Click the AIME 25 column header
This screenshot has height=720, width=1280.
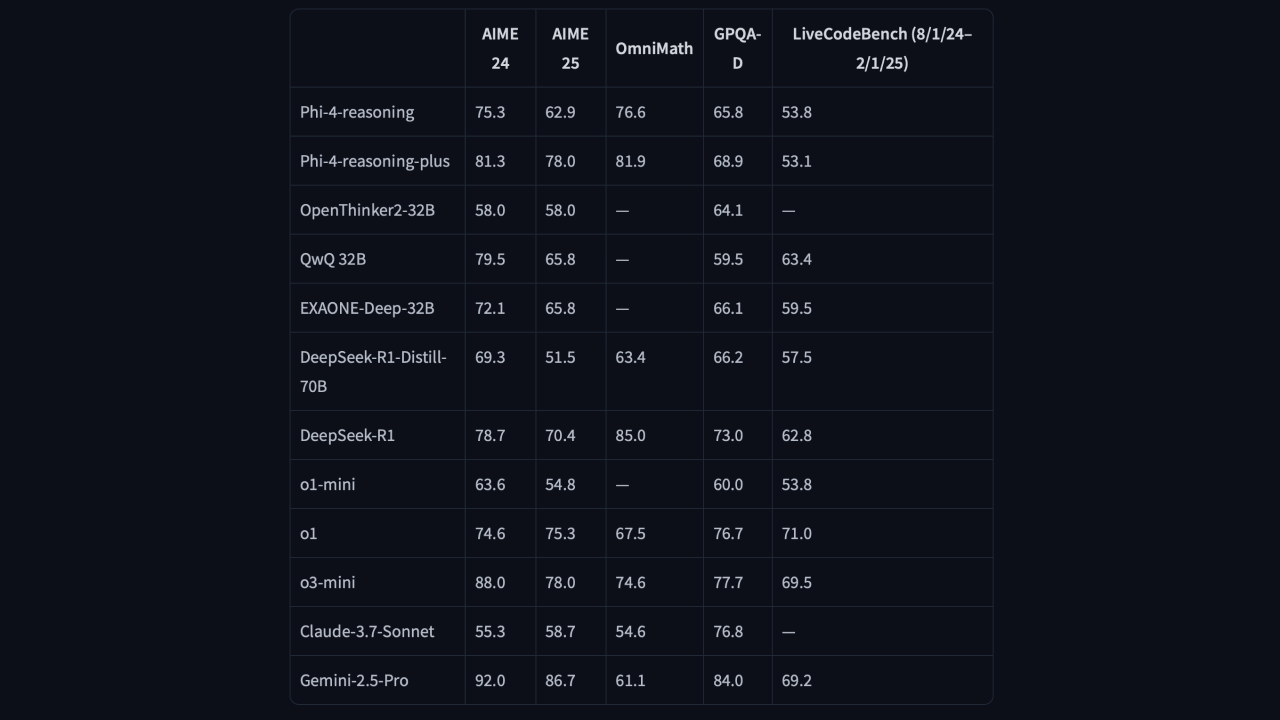pos(570,48)
